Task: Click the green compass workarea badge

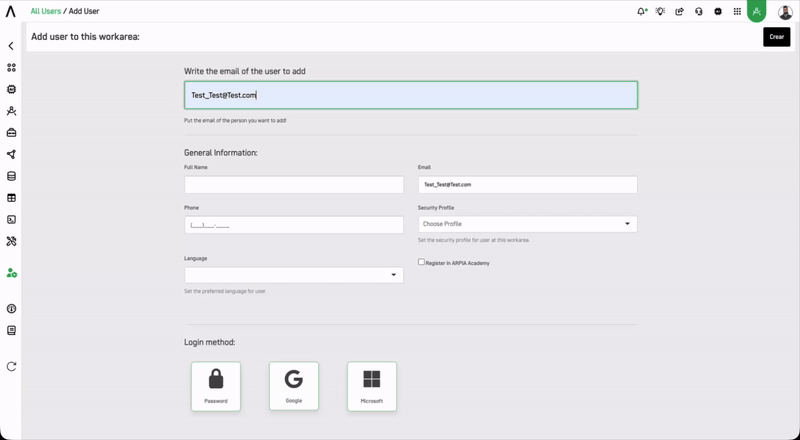Action: (x=757, y=11)
